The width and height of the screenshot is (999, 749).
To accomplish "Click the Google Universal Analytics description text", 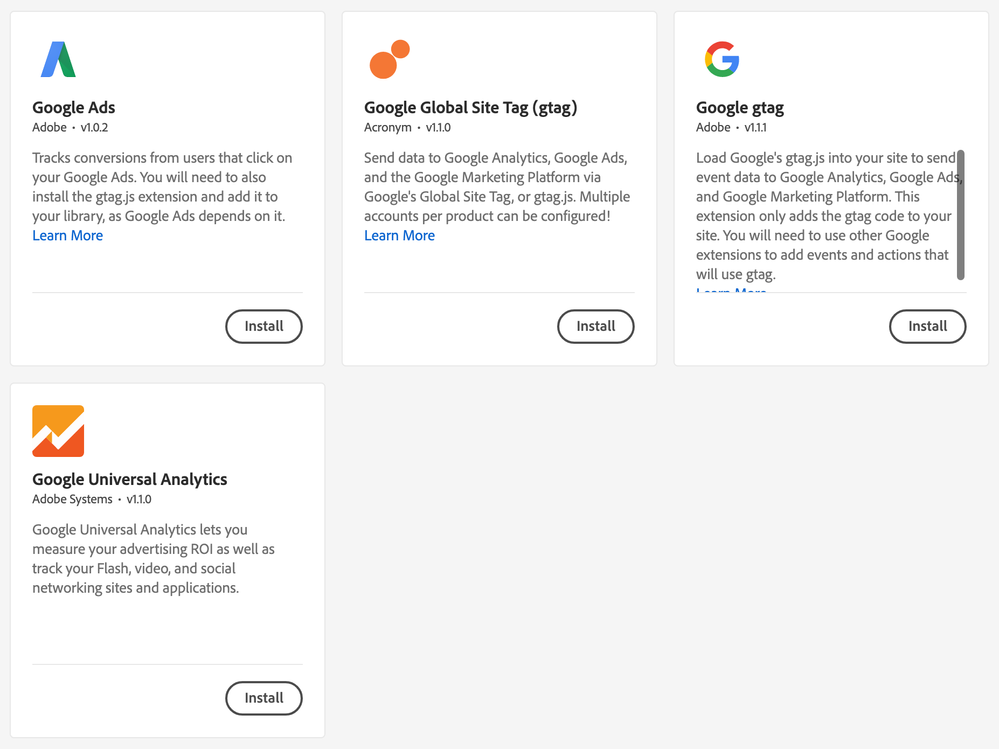I will (x=154, y=559).
